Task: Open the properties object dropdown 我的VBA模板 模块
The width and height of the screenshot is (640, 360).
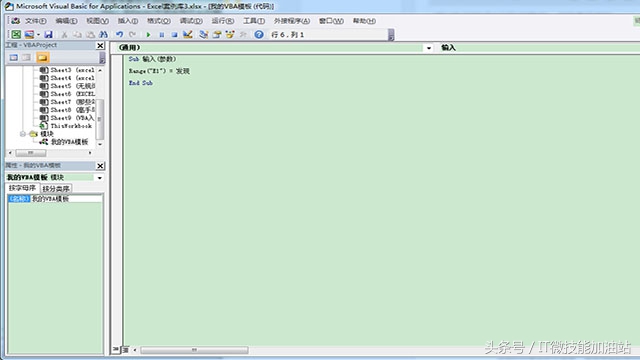Action: [99, 178]
